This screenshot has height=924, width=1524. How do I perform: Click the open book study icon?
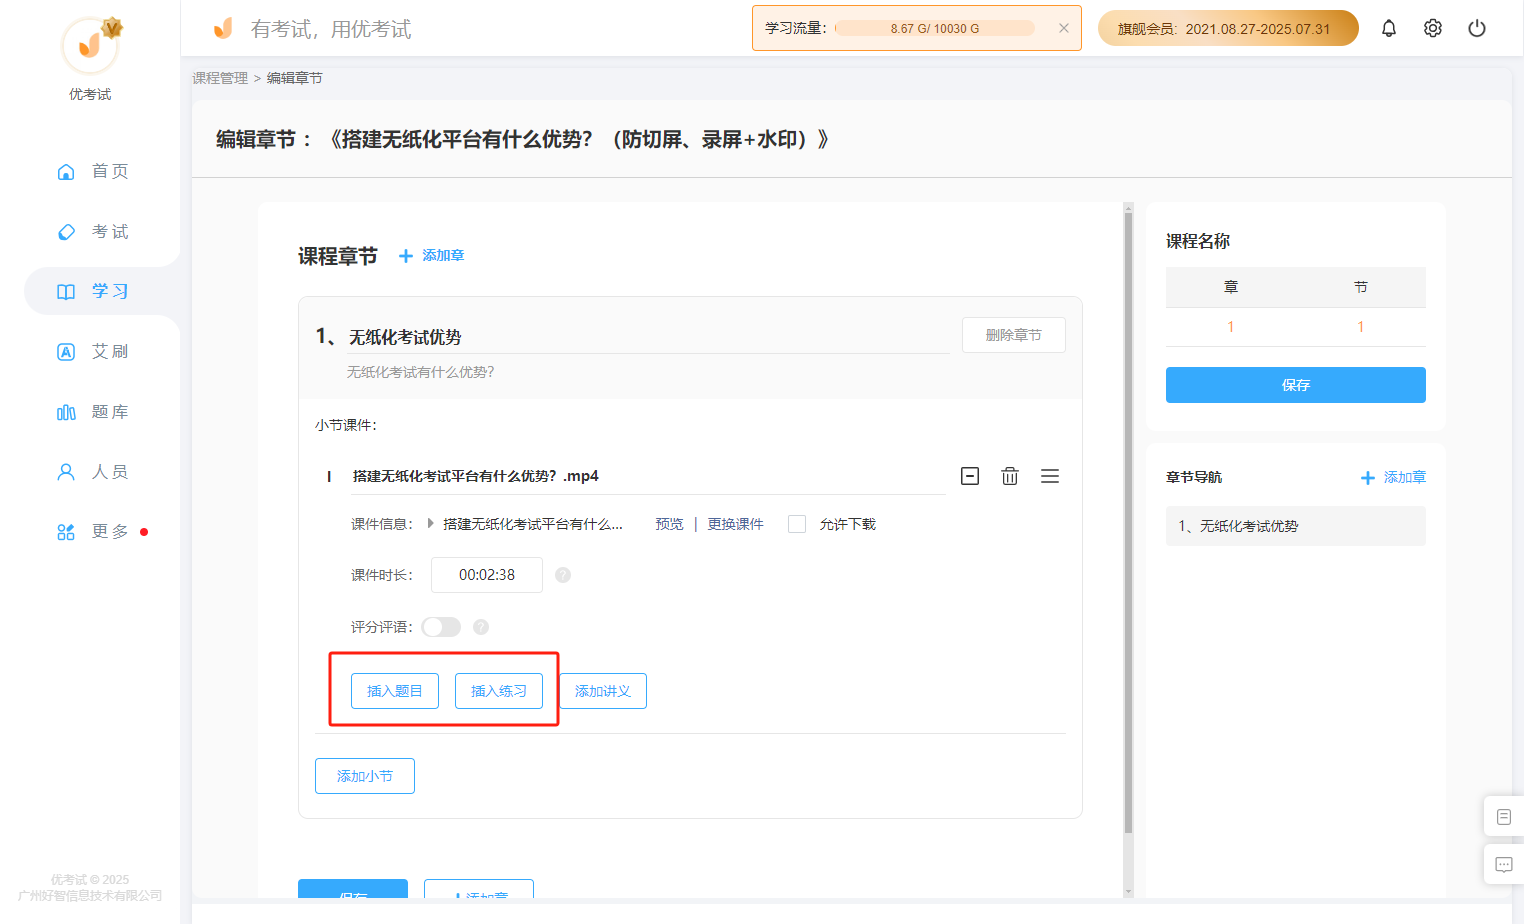tap(66, 292)
